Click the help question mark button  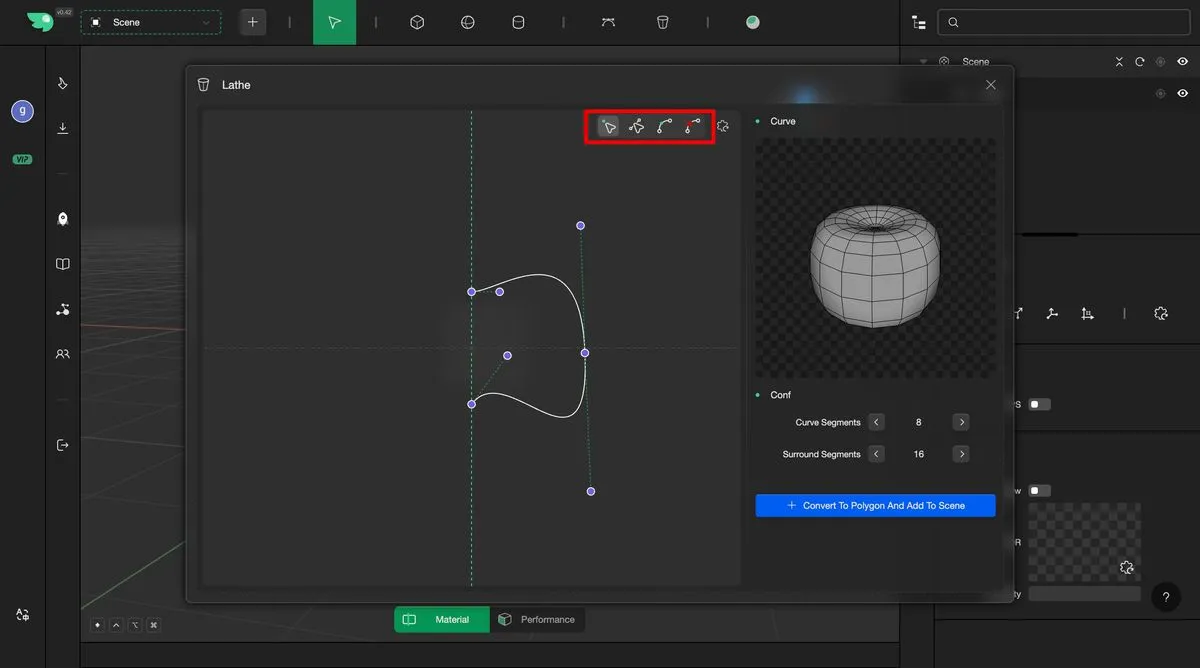pyautogui.click(x=1165, y=597)
